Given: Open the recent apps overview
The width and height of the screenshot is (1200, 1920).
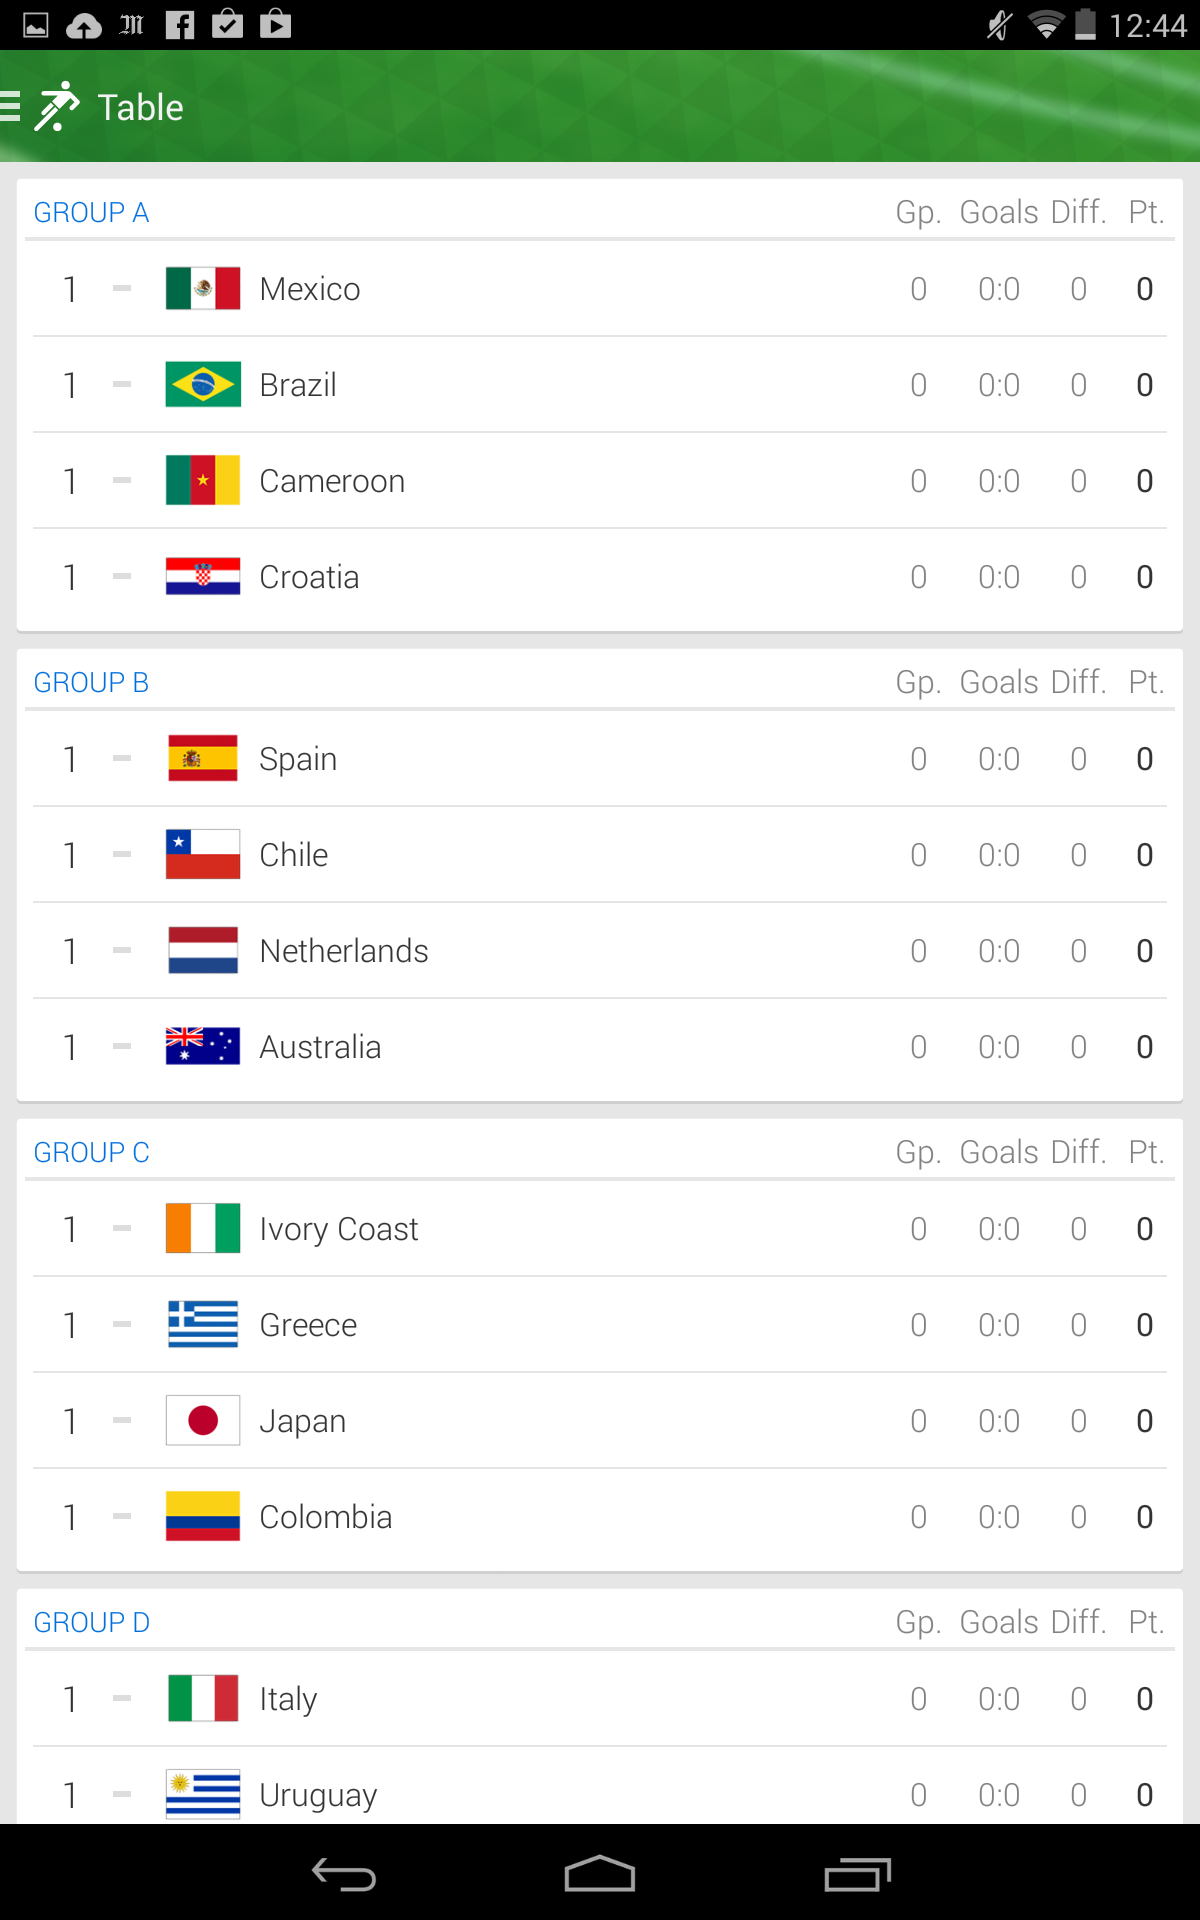Looking at the screenshot, I should click(857, 1875).
